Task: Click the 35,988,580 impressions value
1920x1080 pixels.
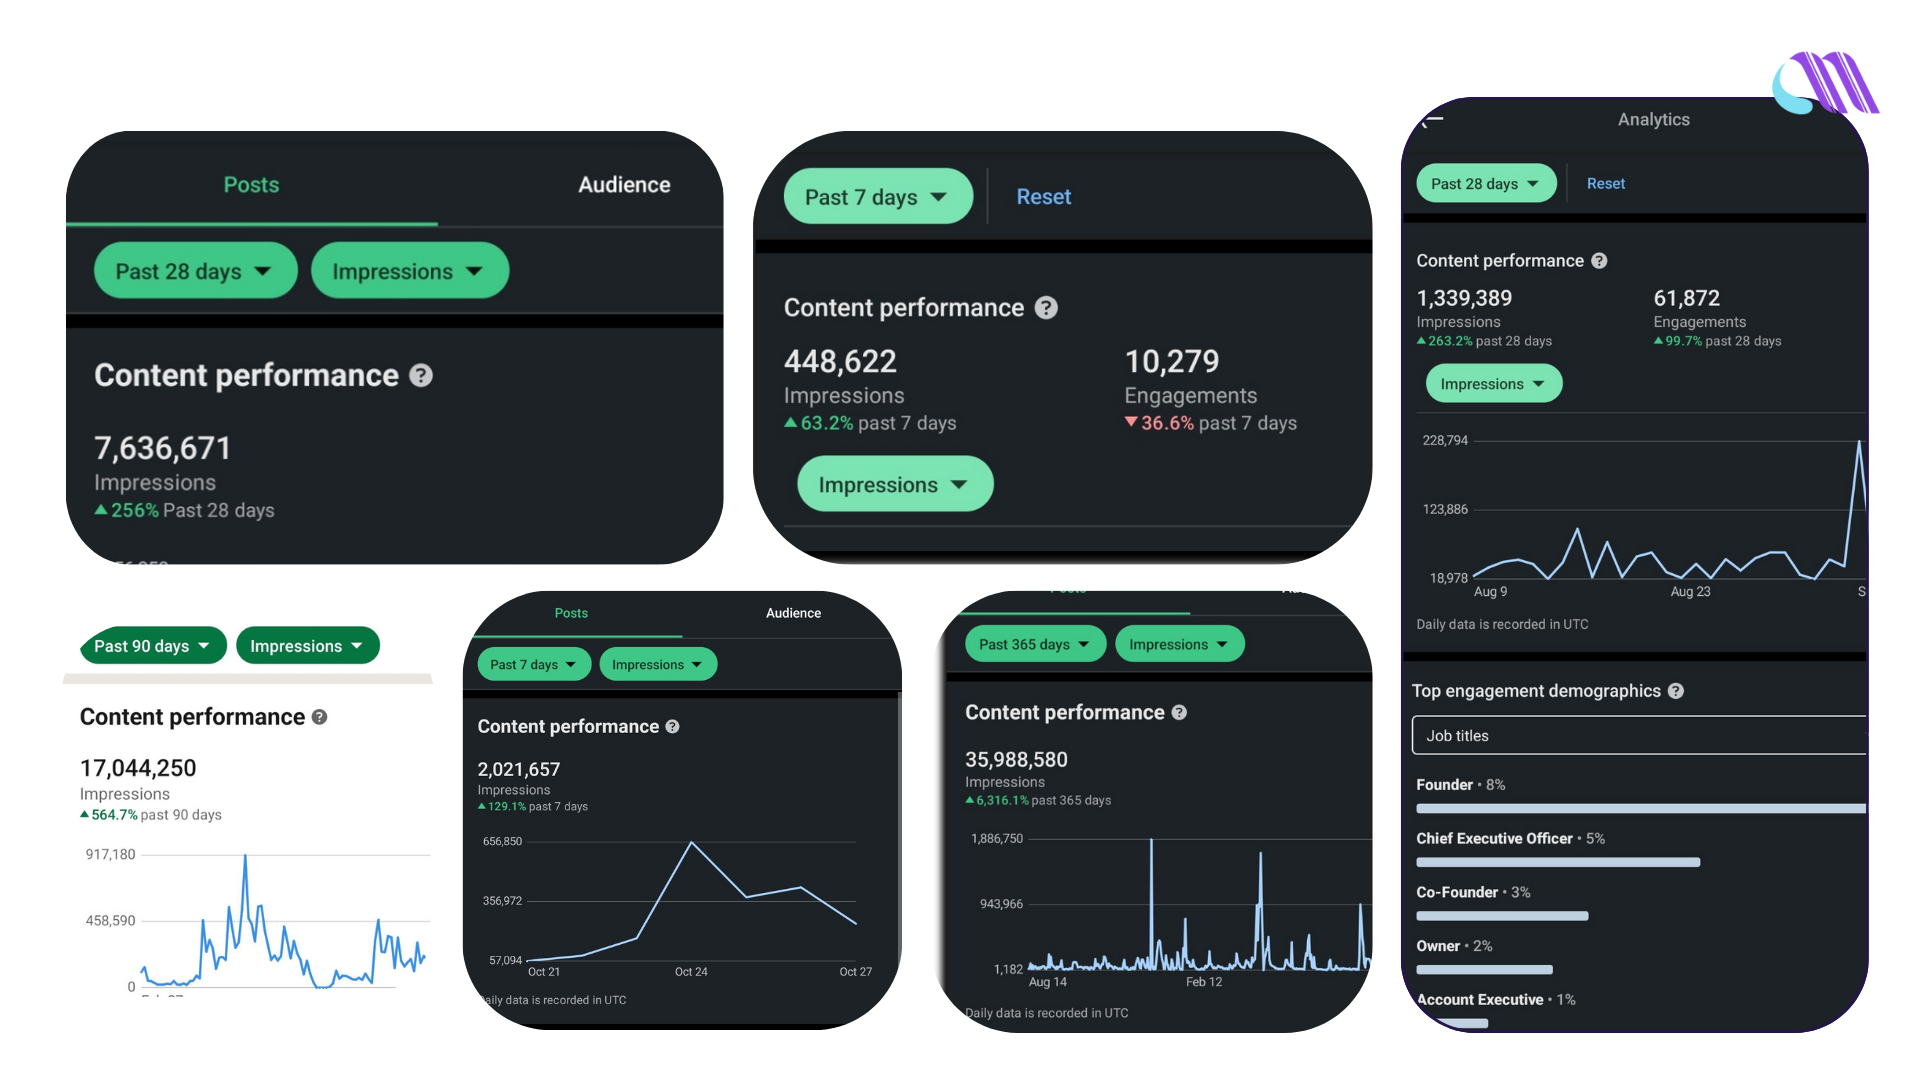Action: point(1016,760)
